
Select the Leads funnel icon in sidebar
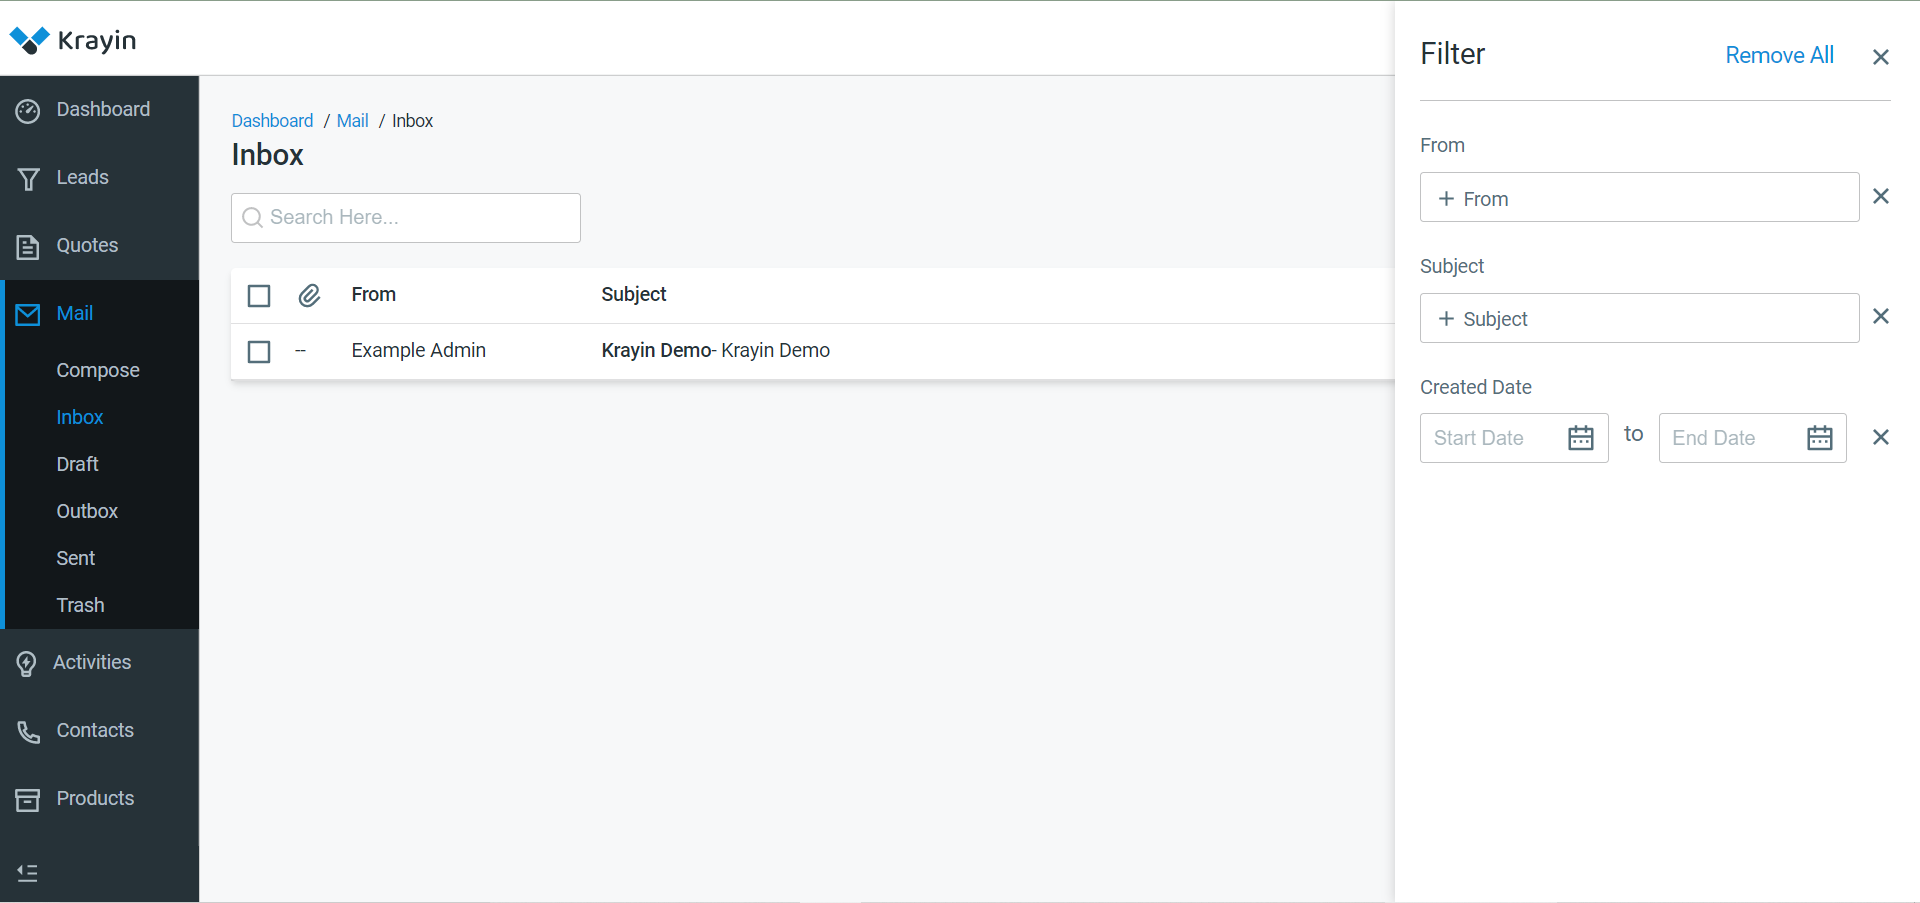point(28,178)
